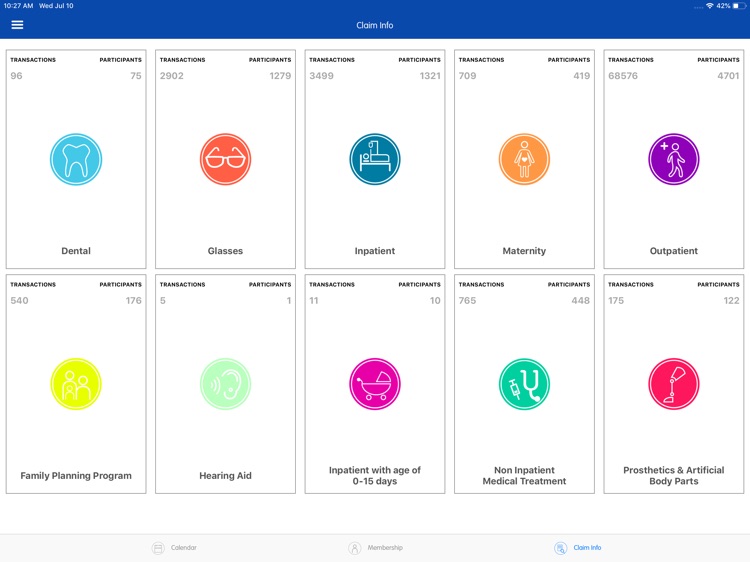Open Inpatient with age of 0-15 days
This screenshot has height=562, width=750.
click(x=375, y=475)
